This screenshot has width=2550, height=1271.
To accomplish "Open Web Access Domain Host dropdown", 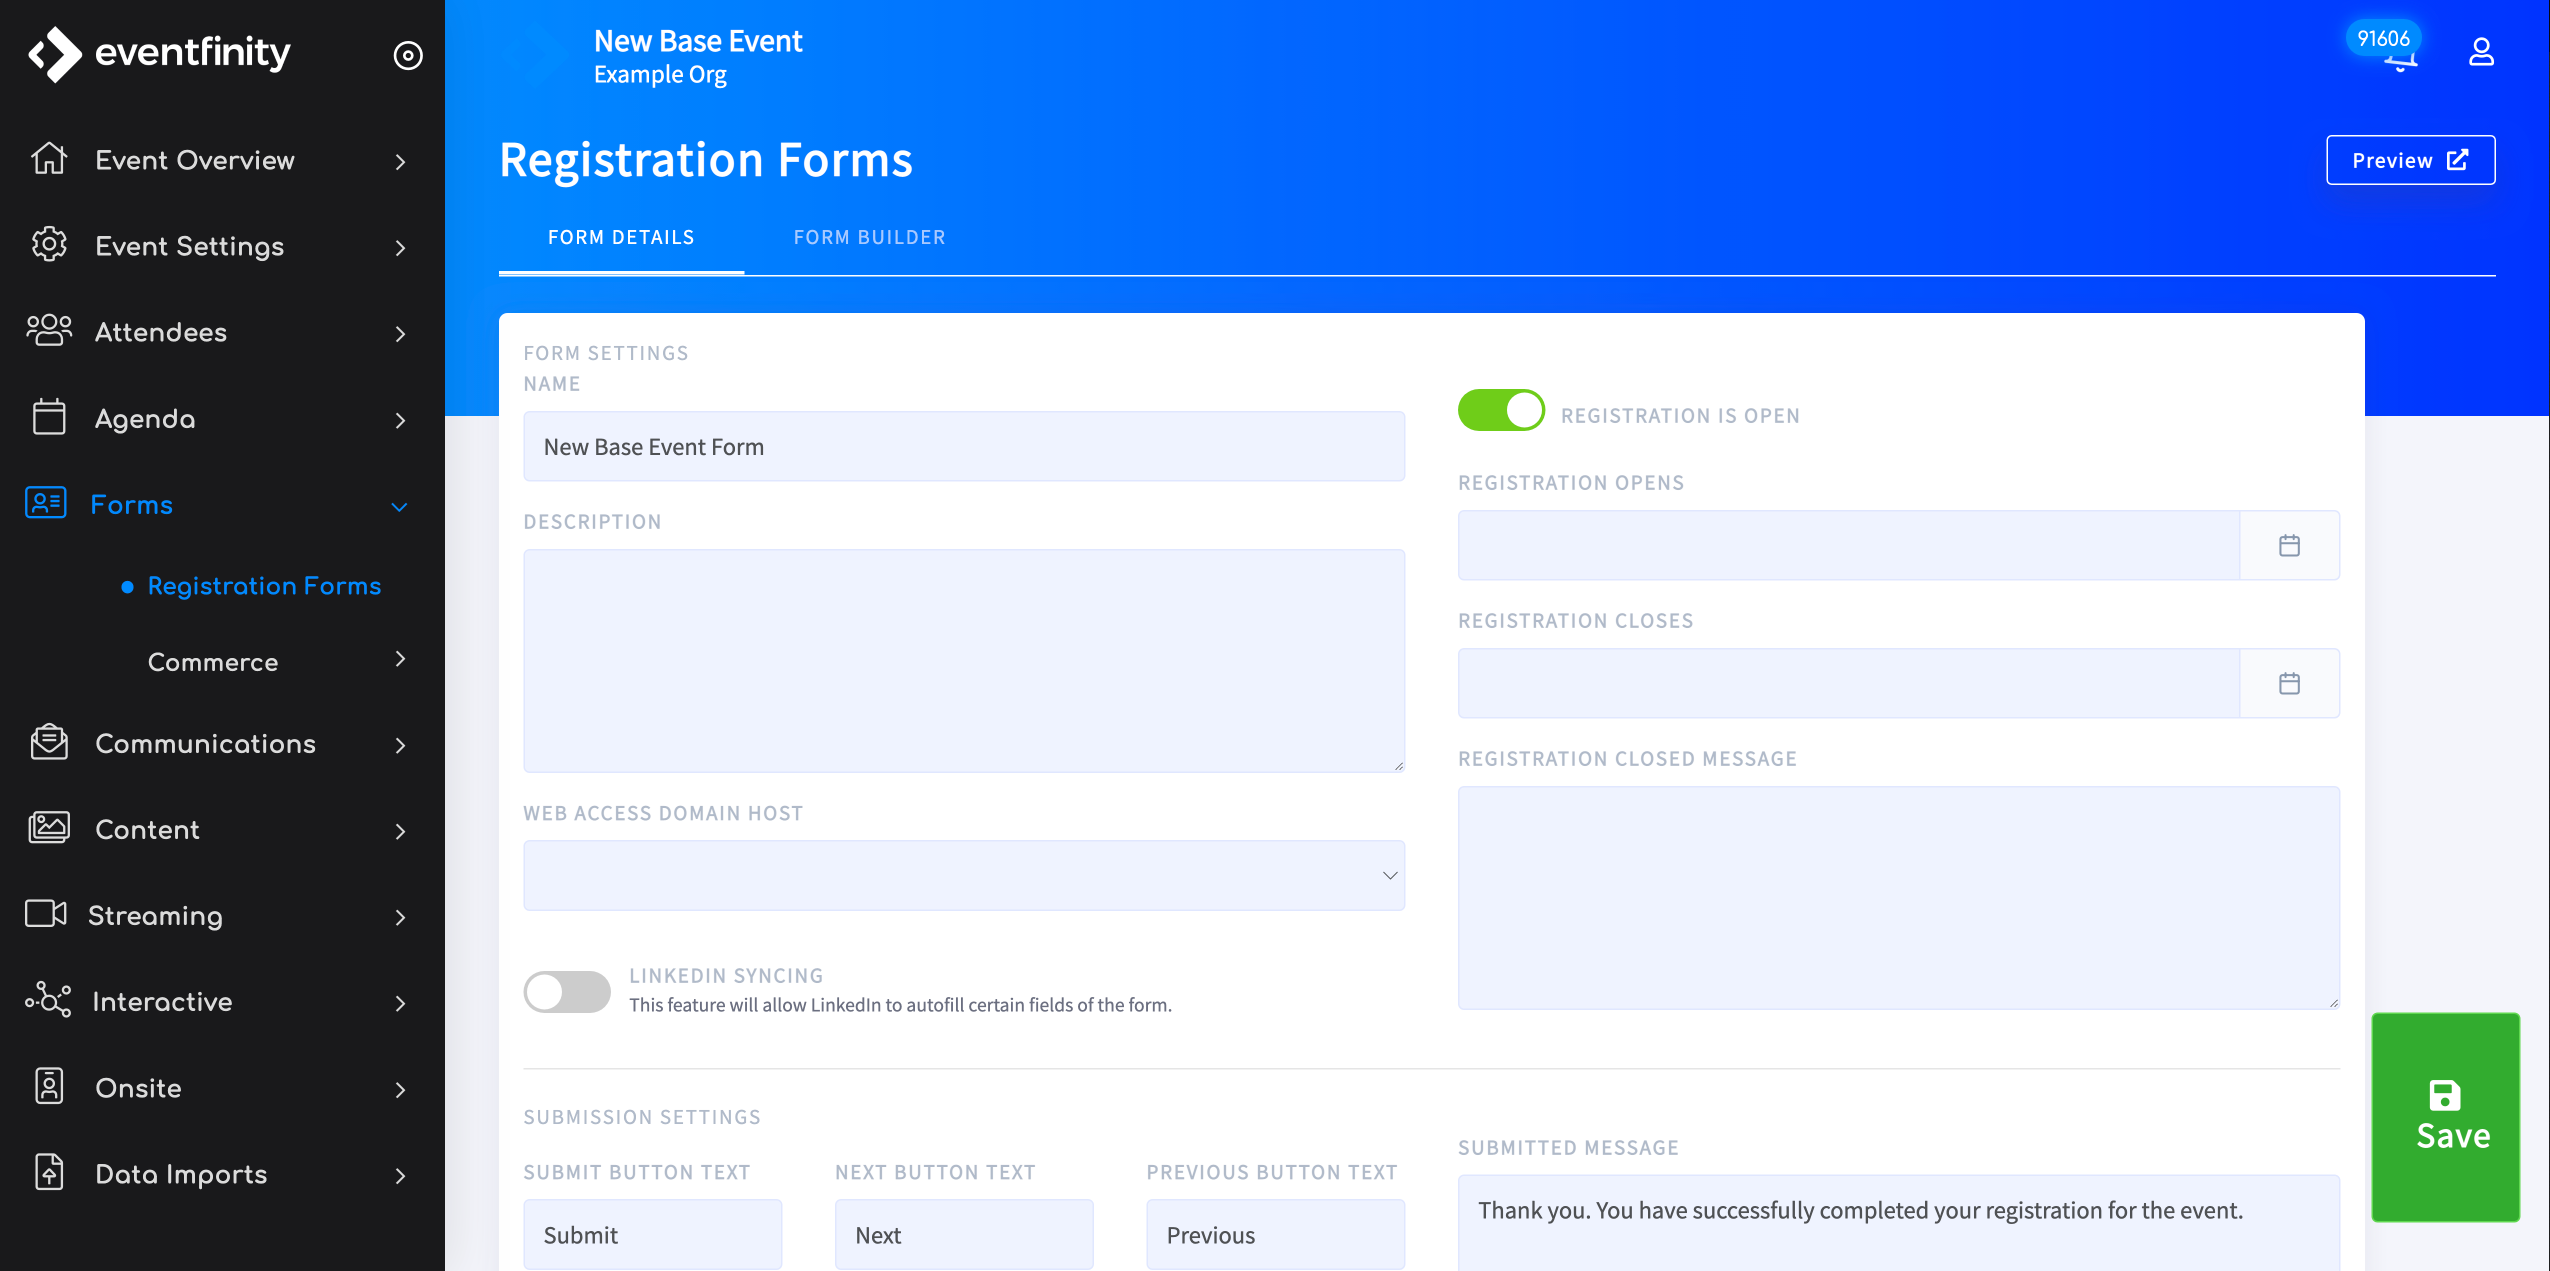I will tap(963, 876).
